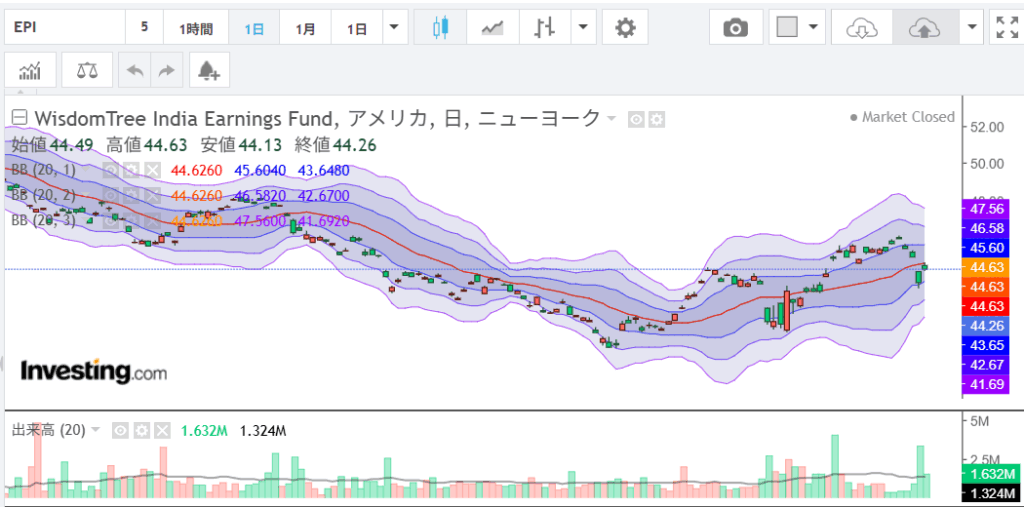Load chart from the cloud
1024x507 pixels.
point(861,27)
